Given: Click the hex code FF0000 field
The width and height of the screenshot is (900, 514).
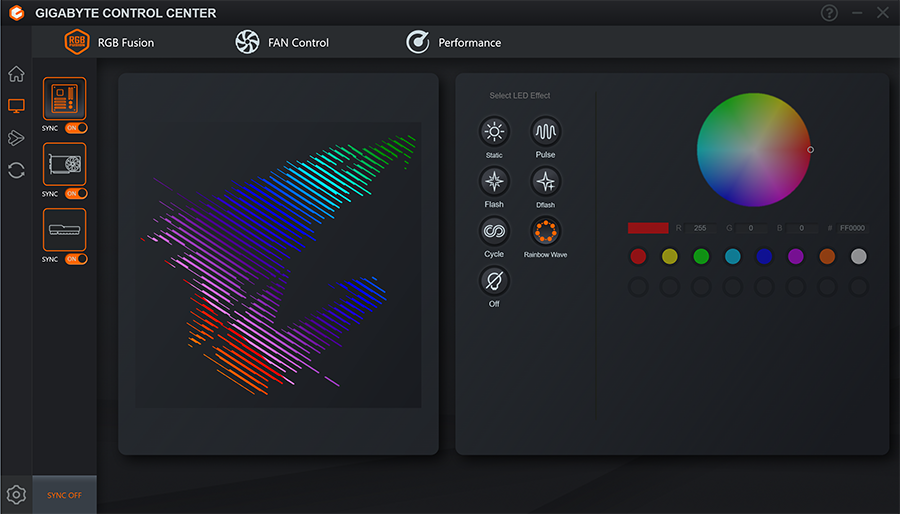Looking at the screenshot, I should [x=852, y=228].
